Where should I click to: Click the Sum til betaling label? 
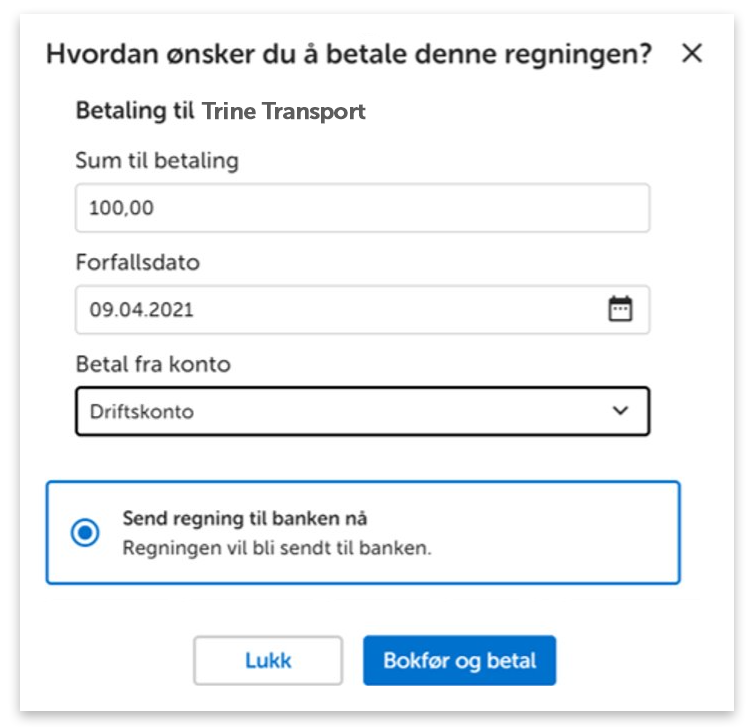[x=157, y=160]
